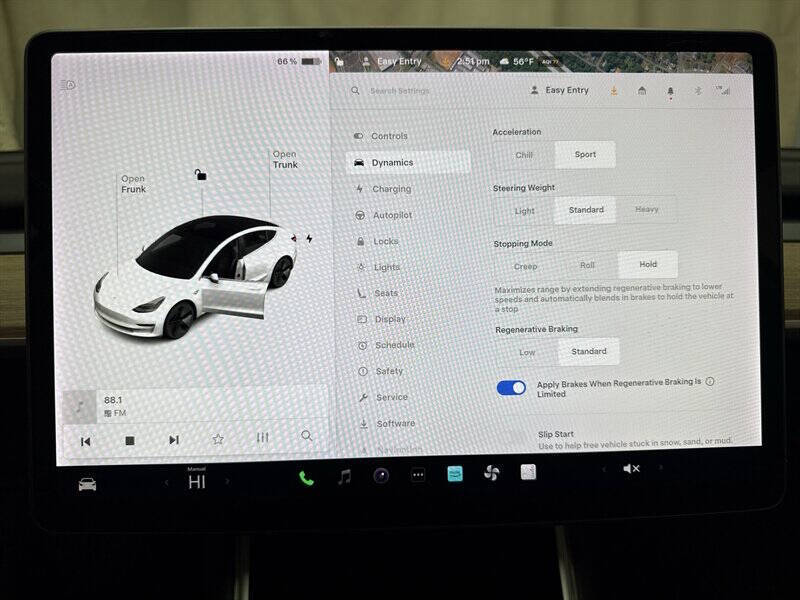The width and height of the screenshot is (800, 600).
Task: Set Stopping Mode to Creep
Action: click(525, 265)
